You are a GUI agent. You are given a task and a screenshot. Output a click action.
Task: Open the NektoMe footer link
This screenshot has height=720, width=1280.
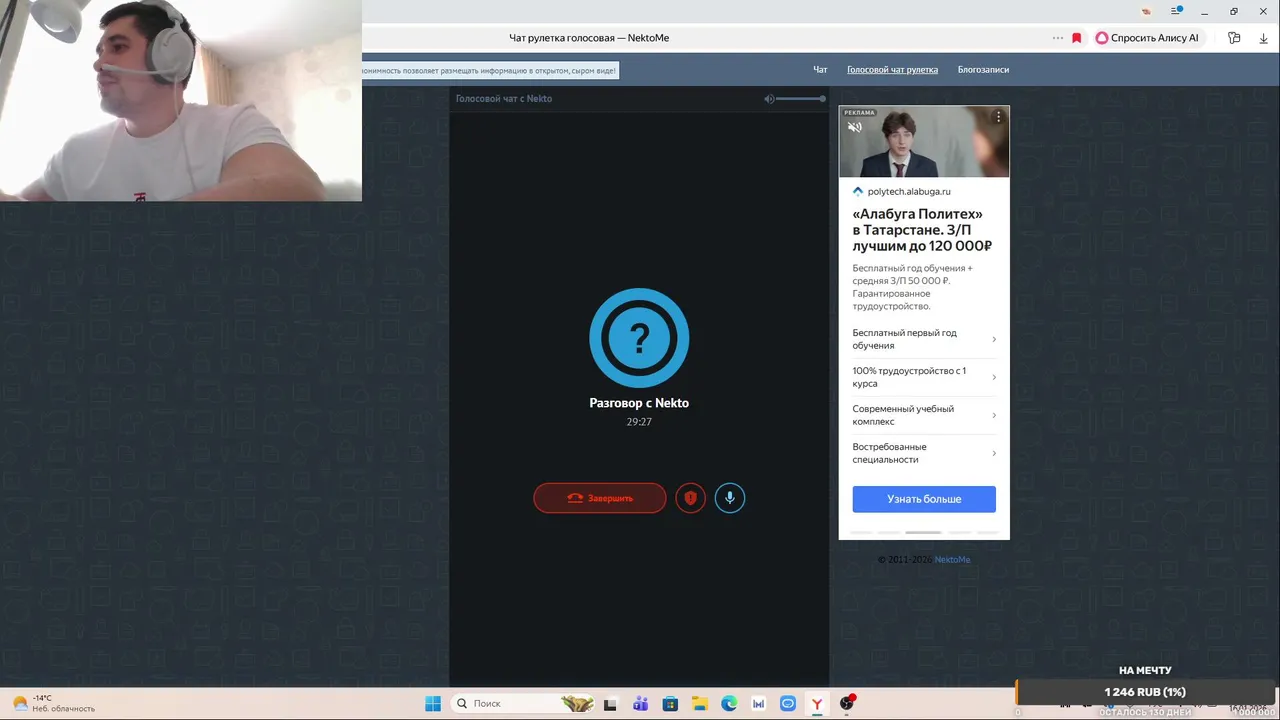[x=952, y=560]
